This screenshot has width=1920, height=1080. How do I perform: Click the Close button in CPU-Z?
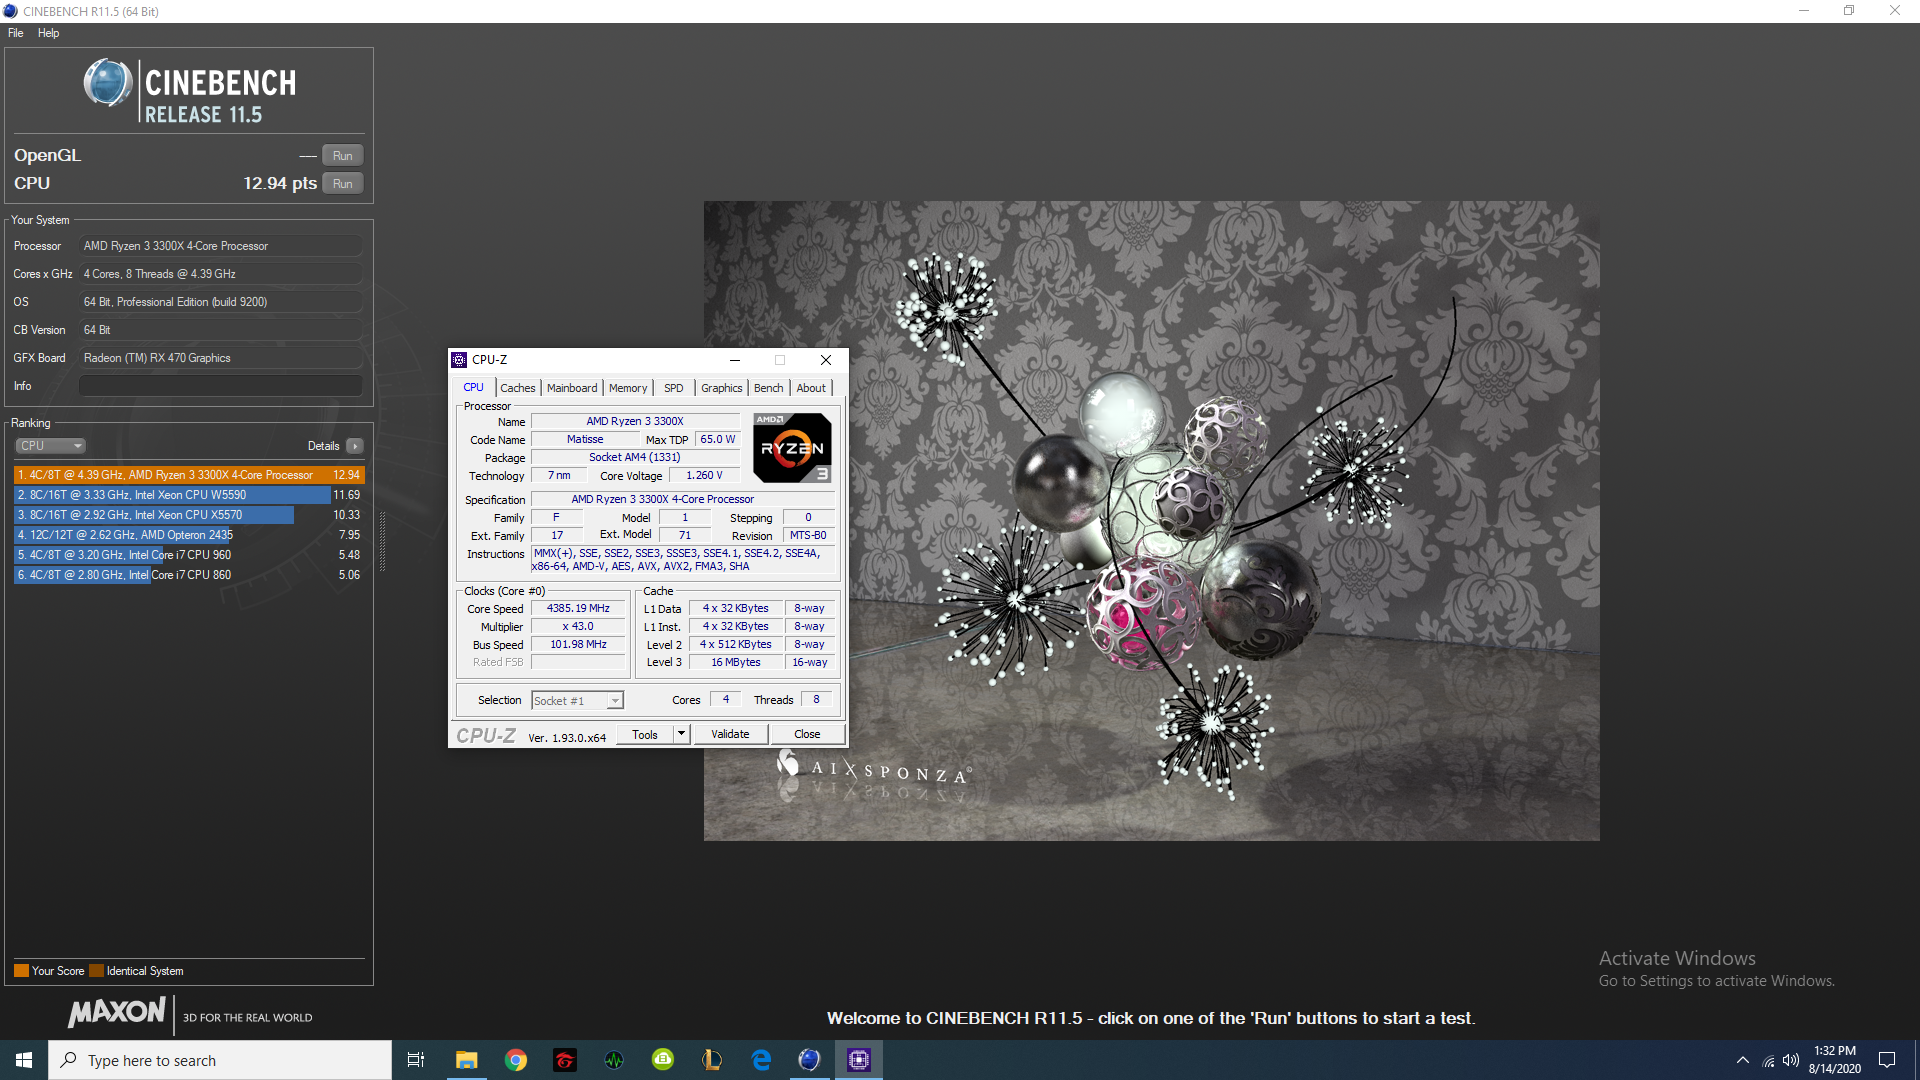click(807, 734)
